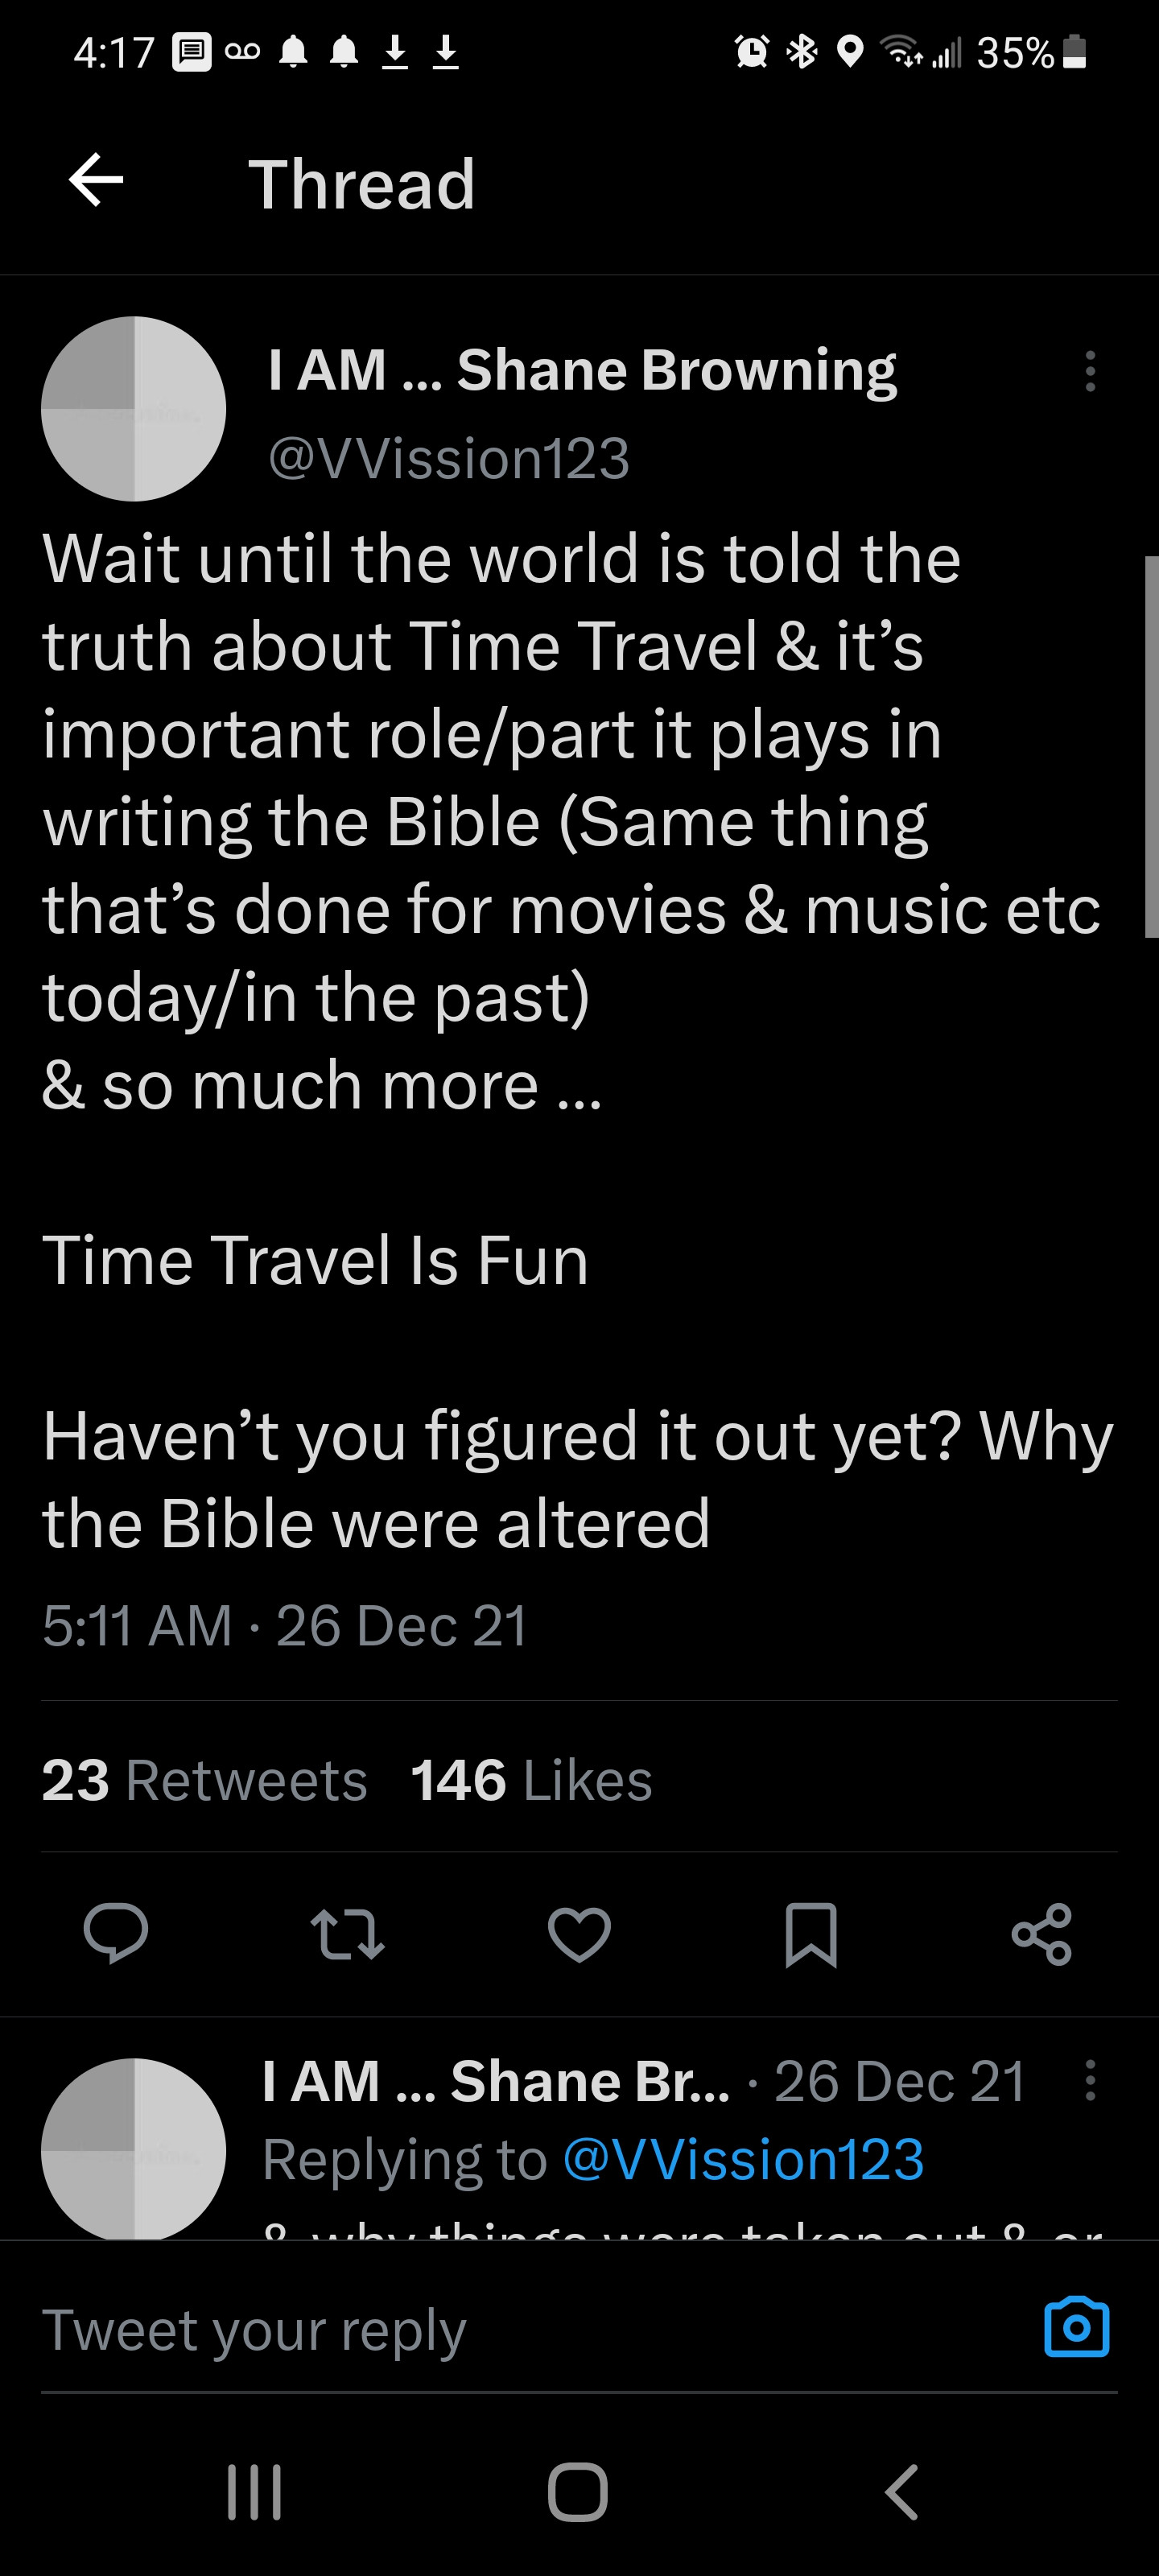Tap the share icon under tweet
Screen dimensions: 1159x2576
[1042, 1933]
